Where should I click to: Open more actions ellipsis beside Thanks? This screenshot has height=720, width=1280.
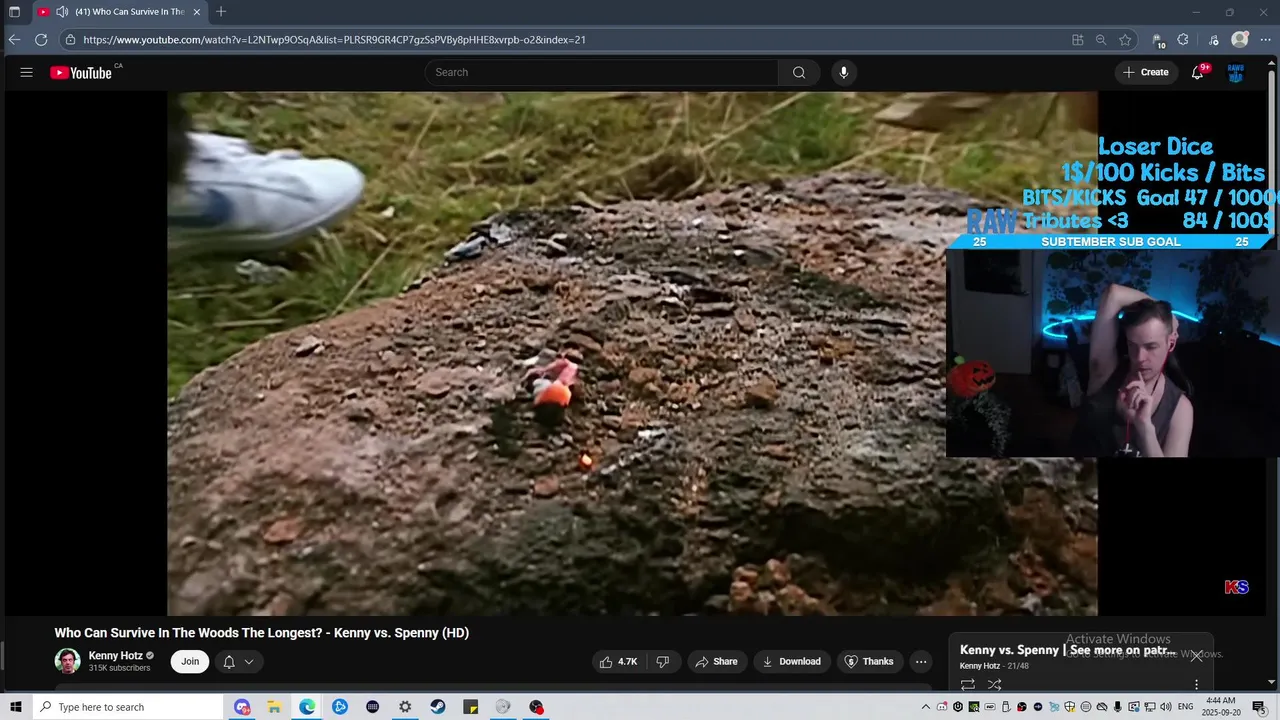[x=921, y=661]
